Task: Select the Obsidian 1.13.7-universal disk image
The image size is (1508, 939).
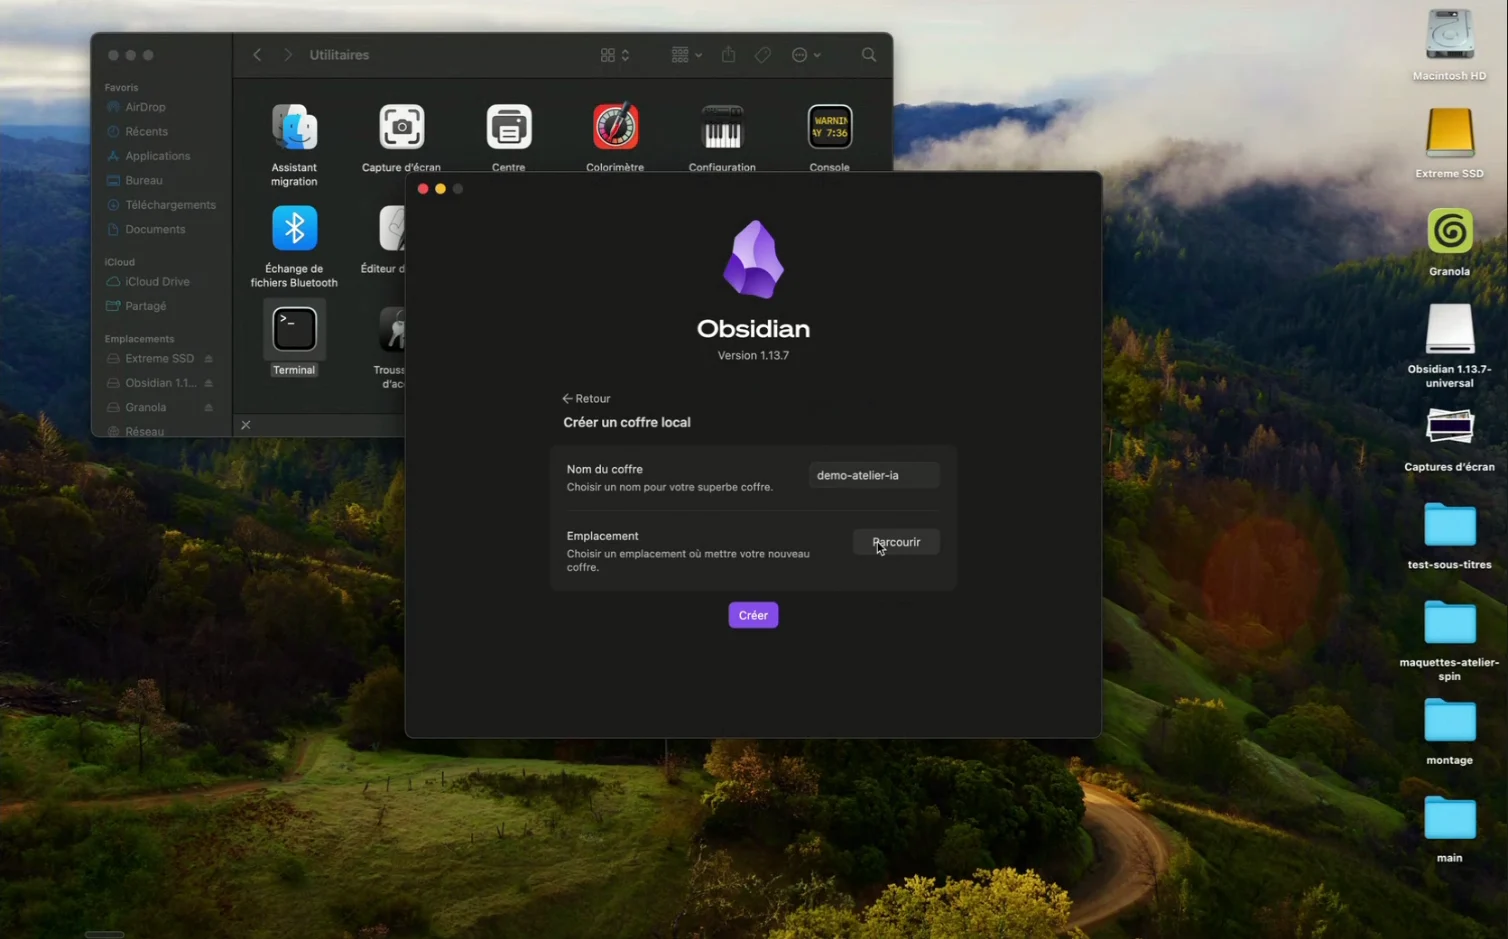Action: [x=1449, y=328]
